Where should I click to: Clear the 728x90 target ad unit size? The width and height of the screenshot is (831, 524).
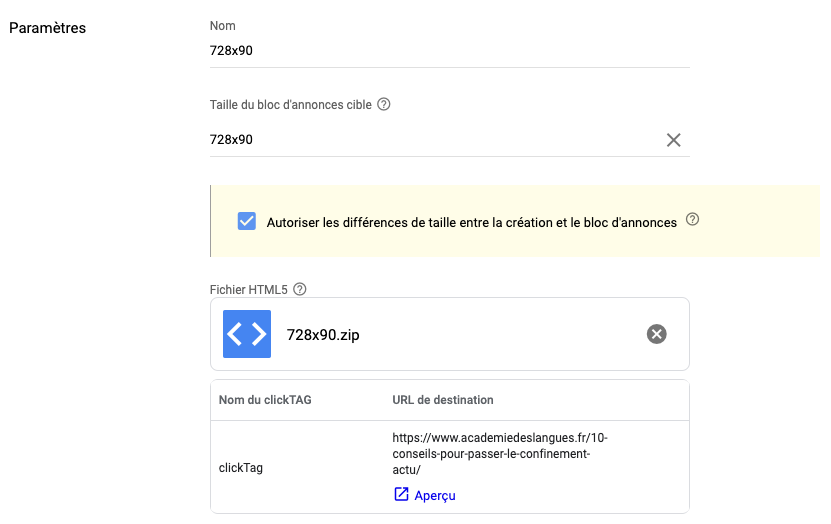pyautogui.click(x=673, y=140)
